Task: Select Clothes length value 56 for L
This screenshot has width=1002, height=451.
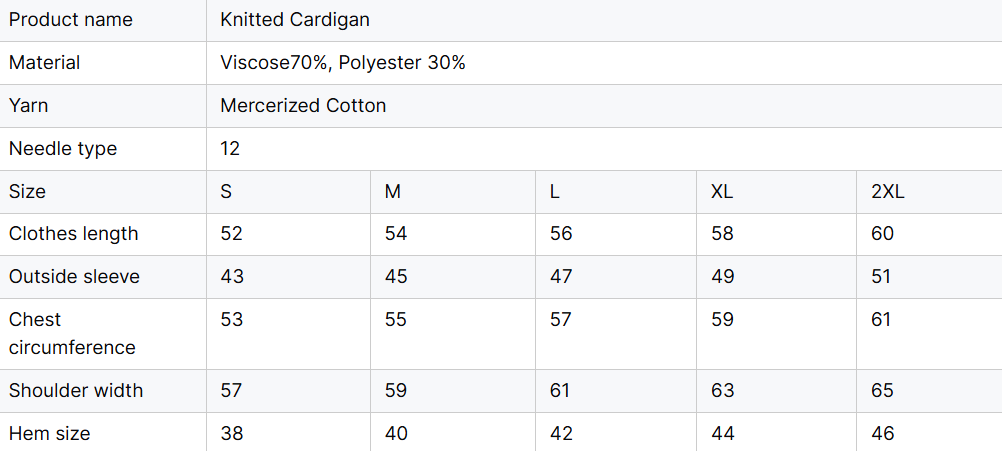Action: point(561,234)
